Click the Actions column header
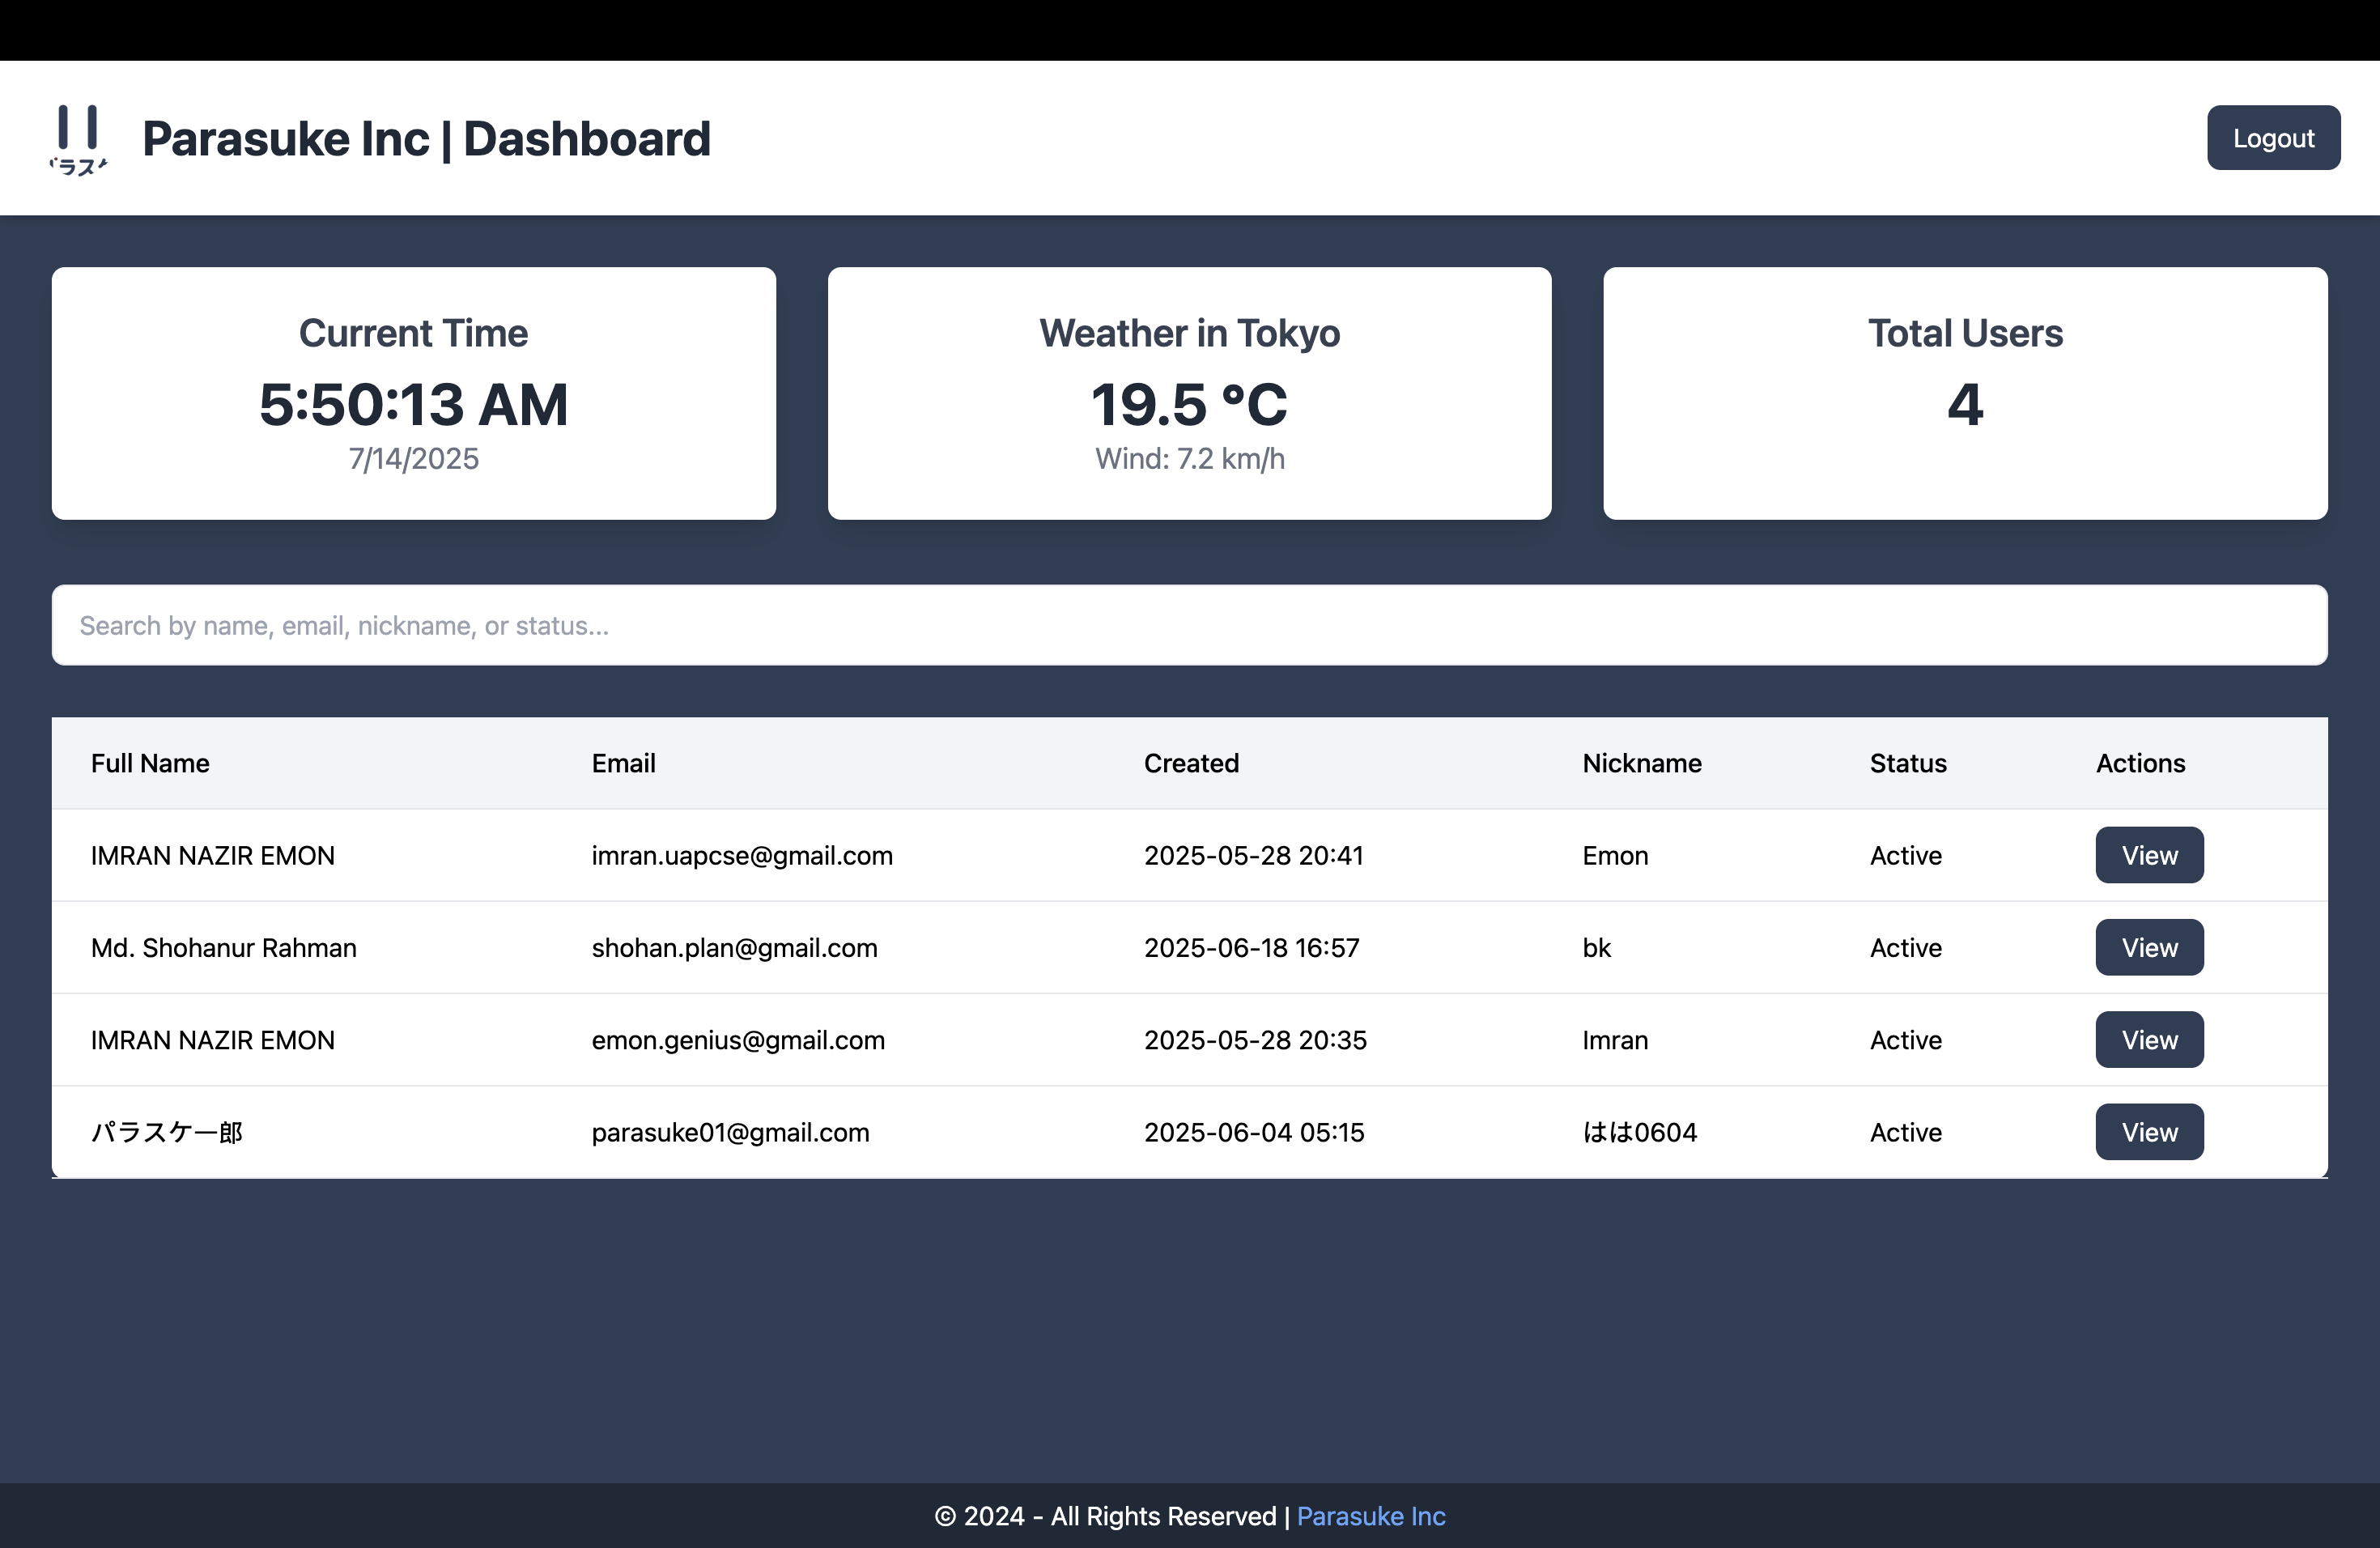2380x1548 pixels. (2140, 763)
